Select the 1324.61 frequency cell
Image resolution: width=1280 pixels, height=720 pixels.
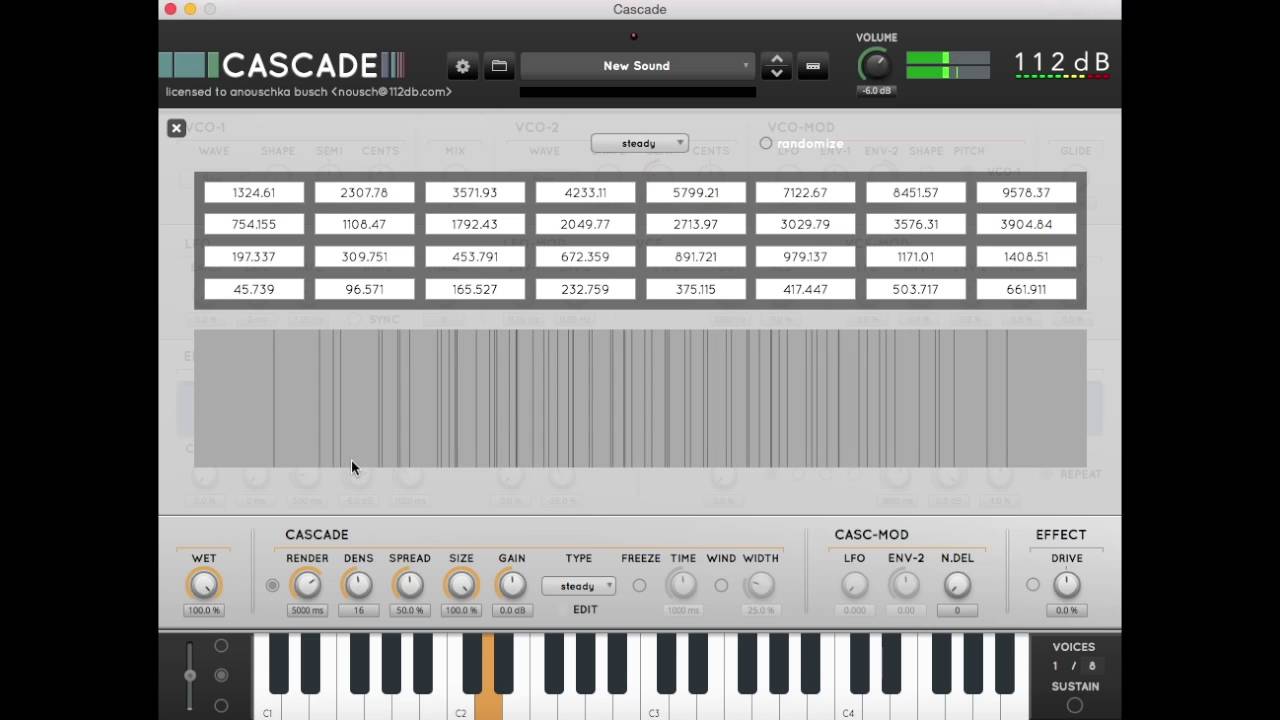tap(254, 192)
